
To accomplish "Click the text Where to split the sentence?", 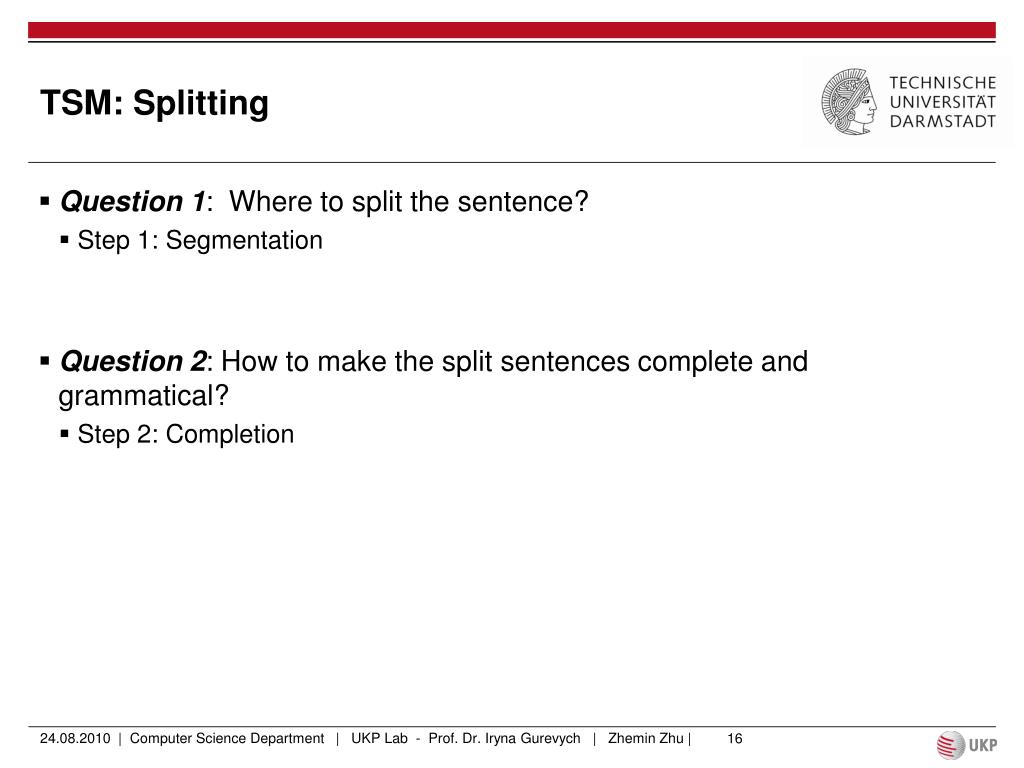I will pos(409,201).
